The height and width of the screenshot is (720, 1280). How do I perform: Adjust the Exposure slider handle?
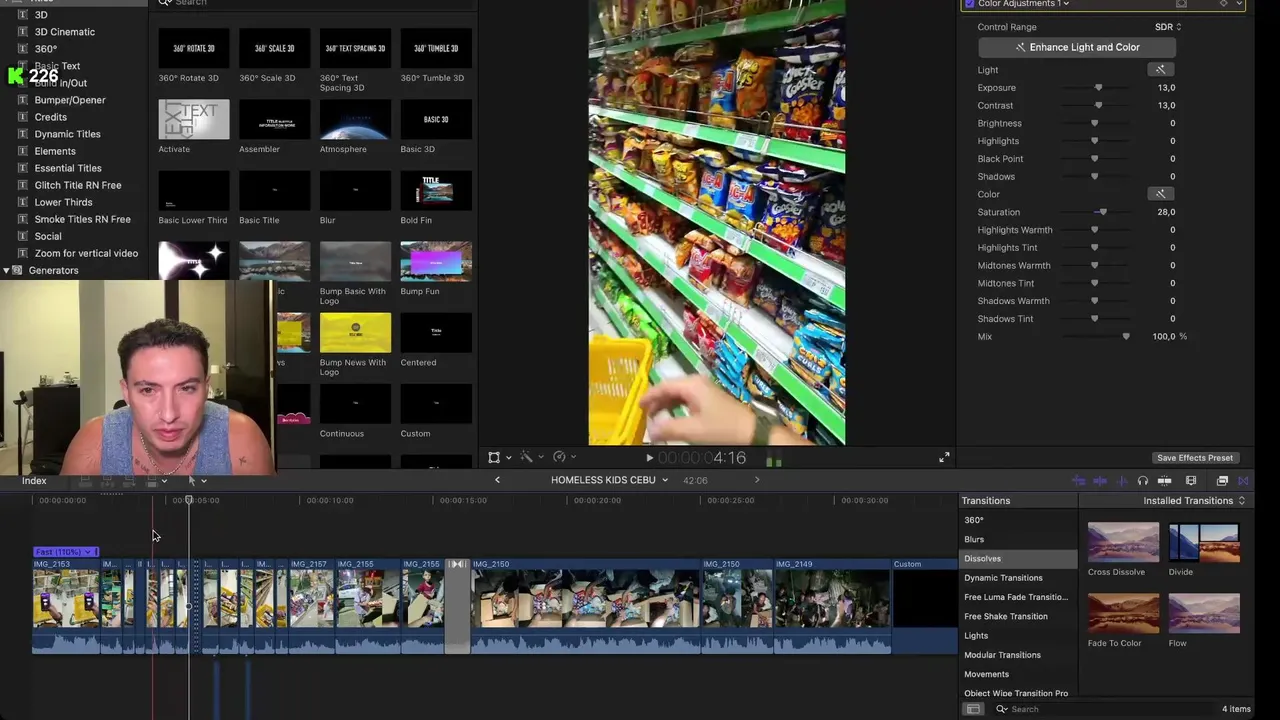point(1099,88)
